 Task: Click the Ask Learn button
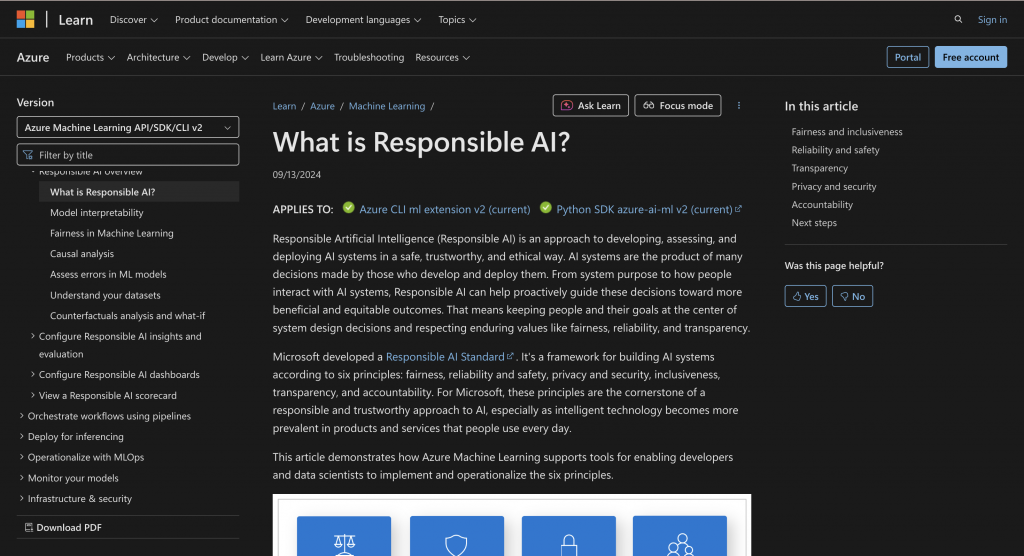coord(591,105)
